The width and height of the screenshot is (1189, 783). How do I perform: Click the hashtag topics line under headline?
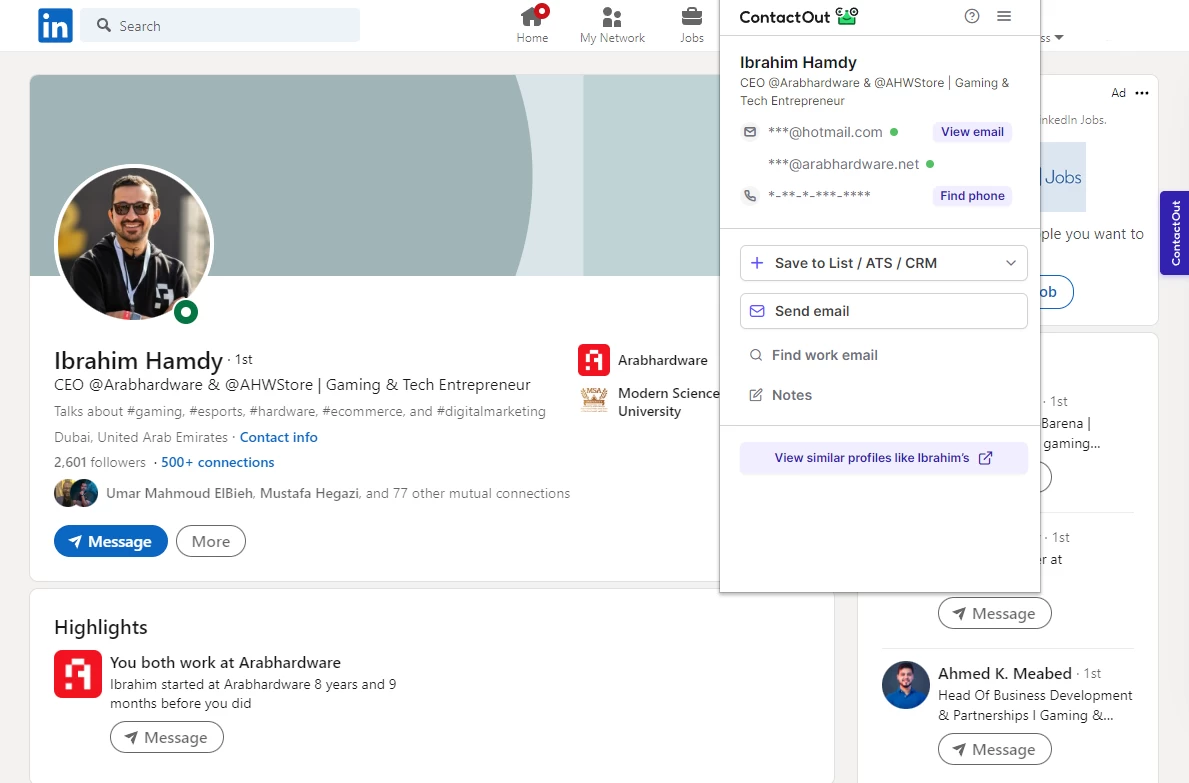tap(300, 412)
